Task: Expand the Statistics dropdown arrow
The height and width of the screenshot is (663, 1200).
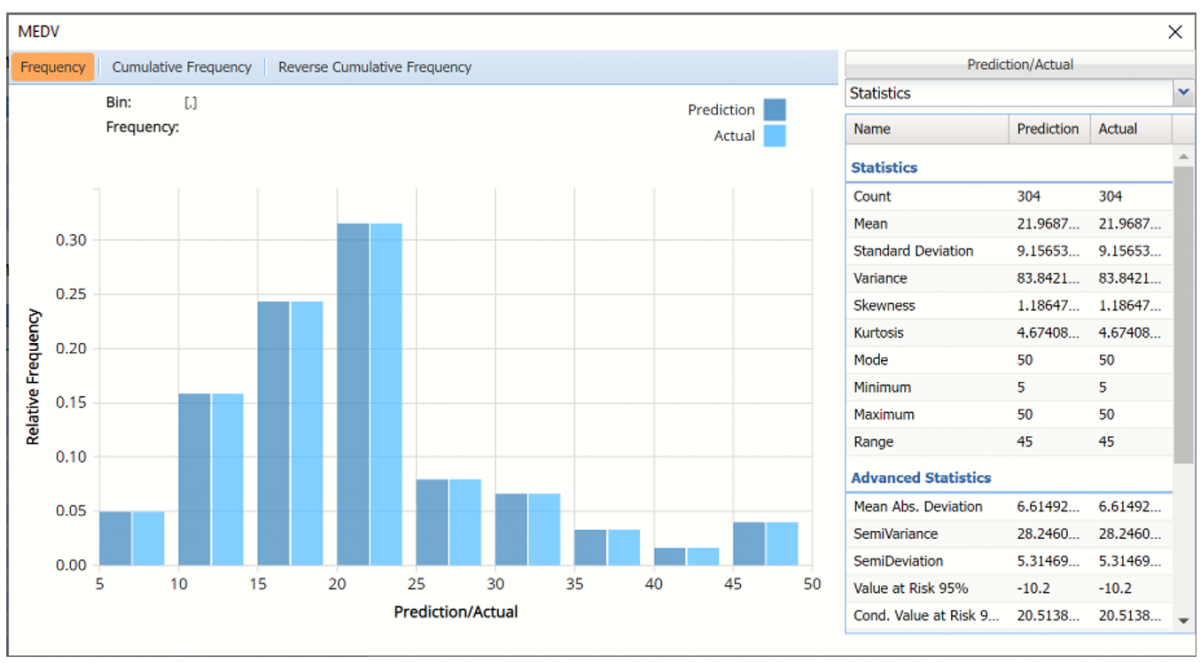Action: pos(1184,93)
